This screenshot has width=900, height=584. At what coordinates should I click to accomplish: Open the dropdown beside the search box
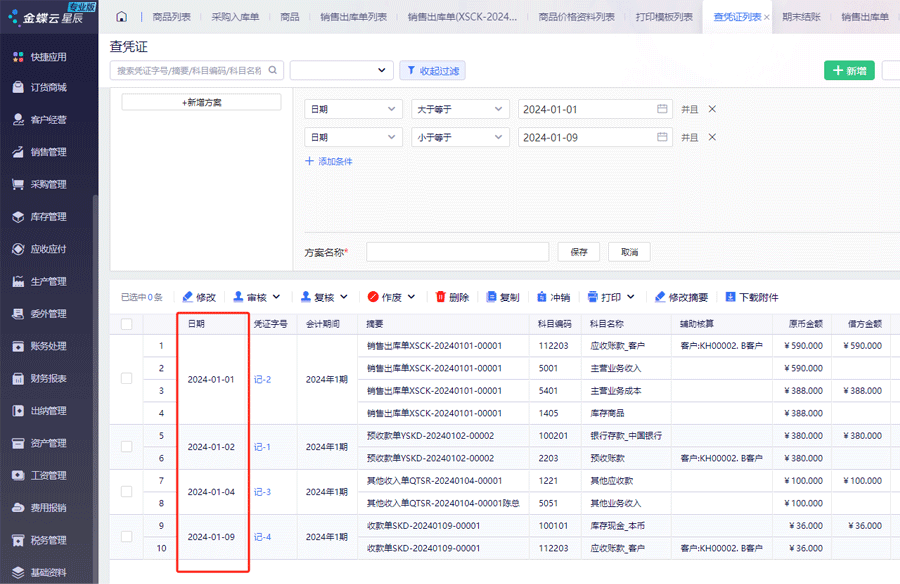pyautogui.click(x=342, y=70)
